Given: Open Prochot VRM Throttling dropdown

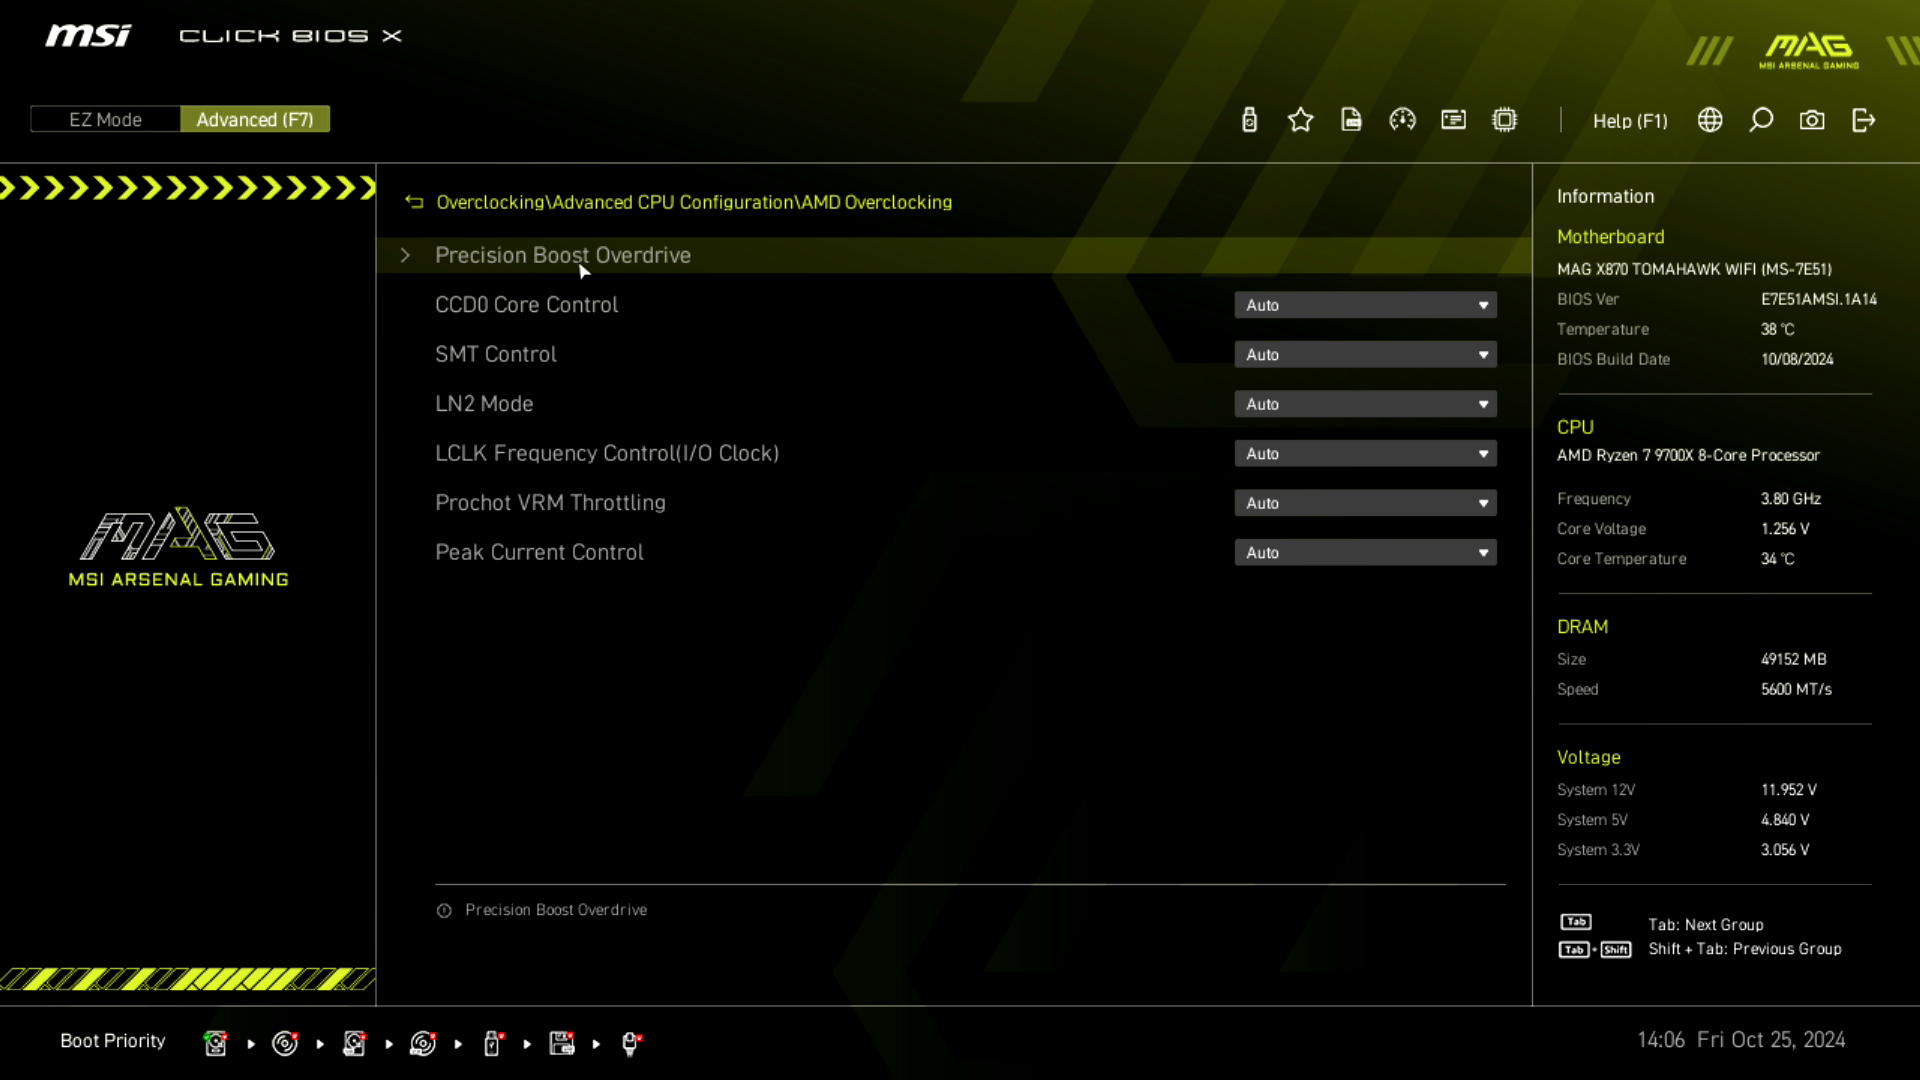Looking at the screenshot, I should click(x=1365, y=503).
